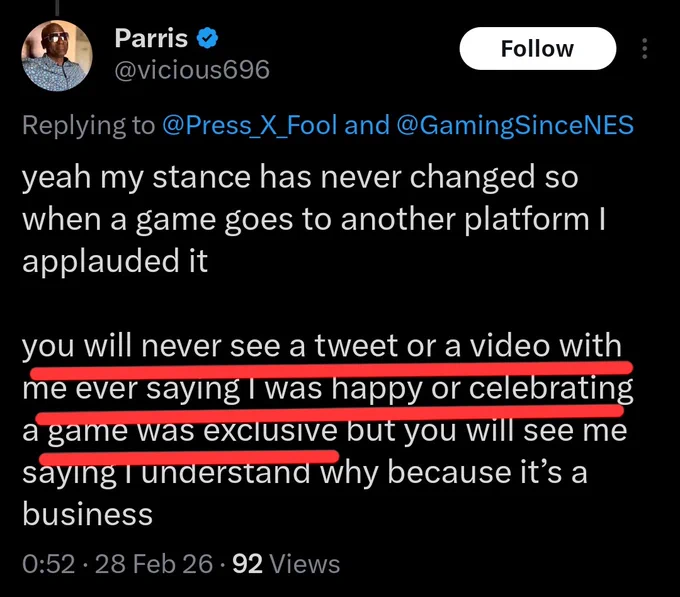
Task: Click the 0:52 timestamp
Action: click(49, 564)
